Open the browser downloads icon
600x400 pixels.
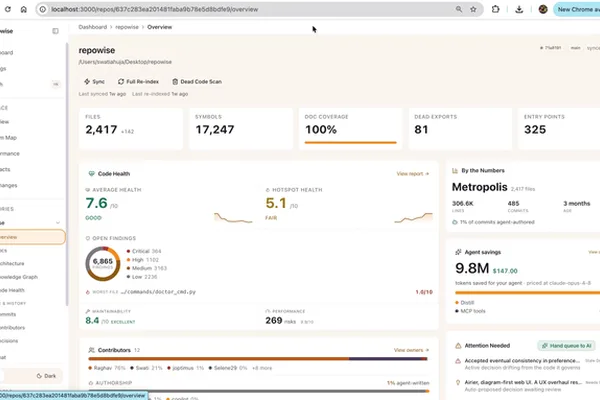(x=519, y=9)
